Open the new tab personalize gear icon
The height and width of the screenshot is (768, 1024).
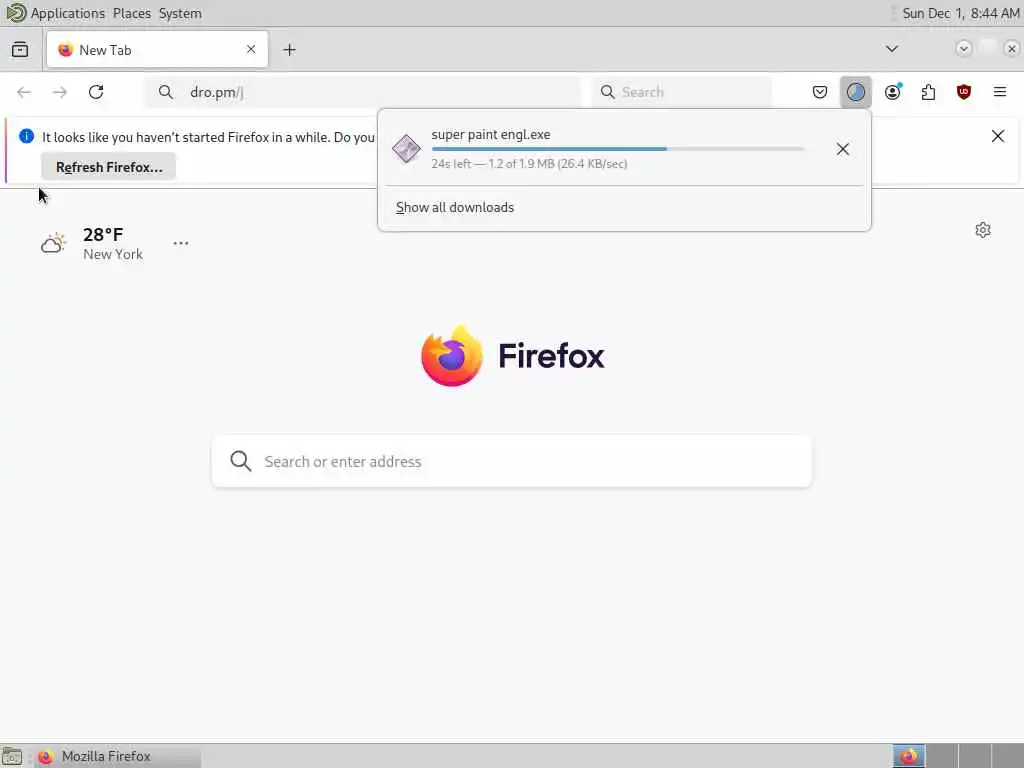point(982,230)
